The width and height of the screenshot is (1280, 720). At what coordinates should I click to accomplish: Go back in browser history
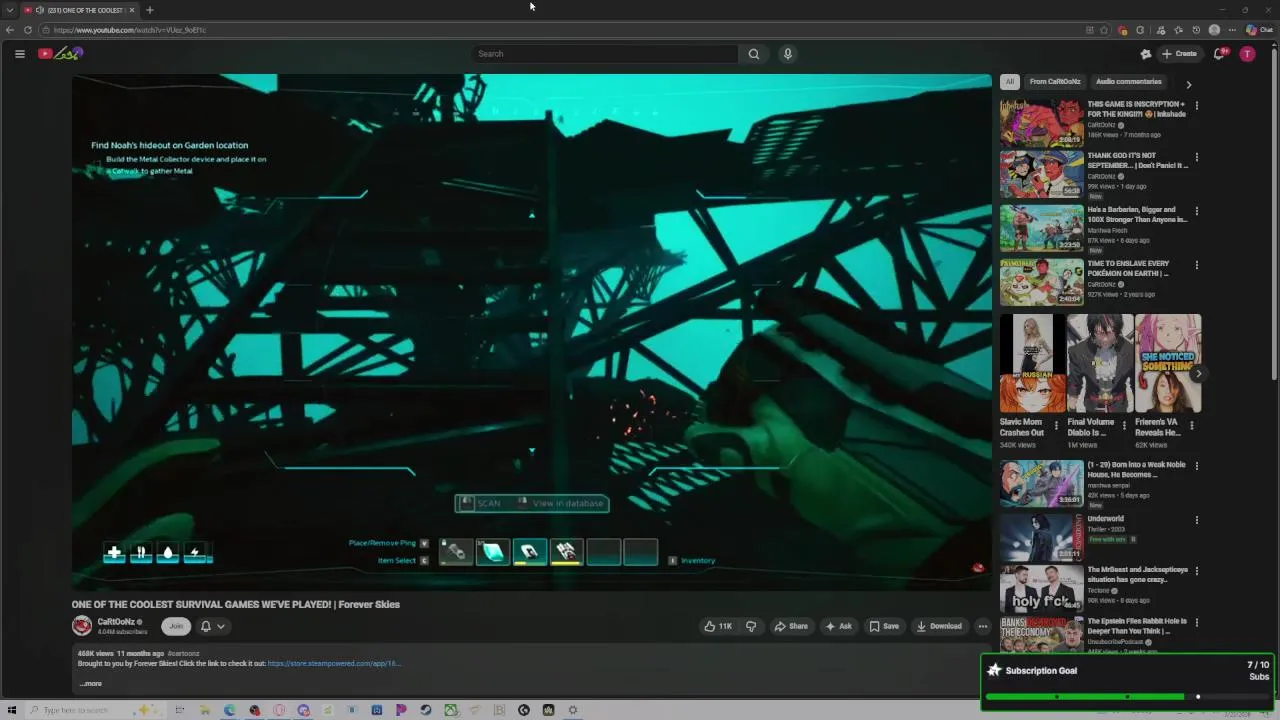click(10, 30)
